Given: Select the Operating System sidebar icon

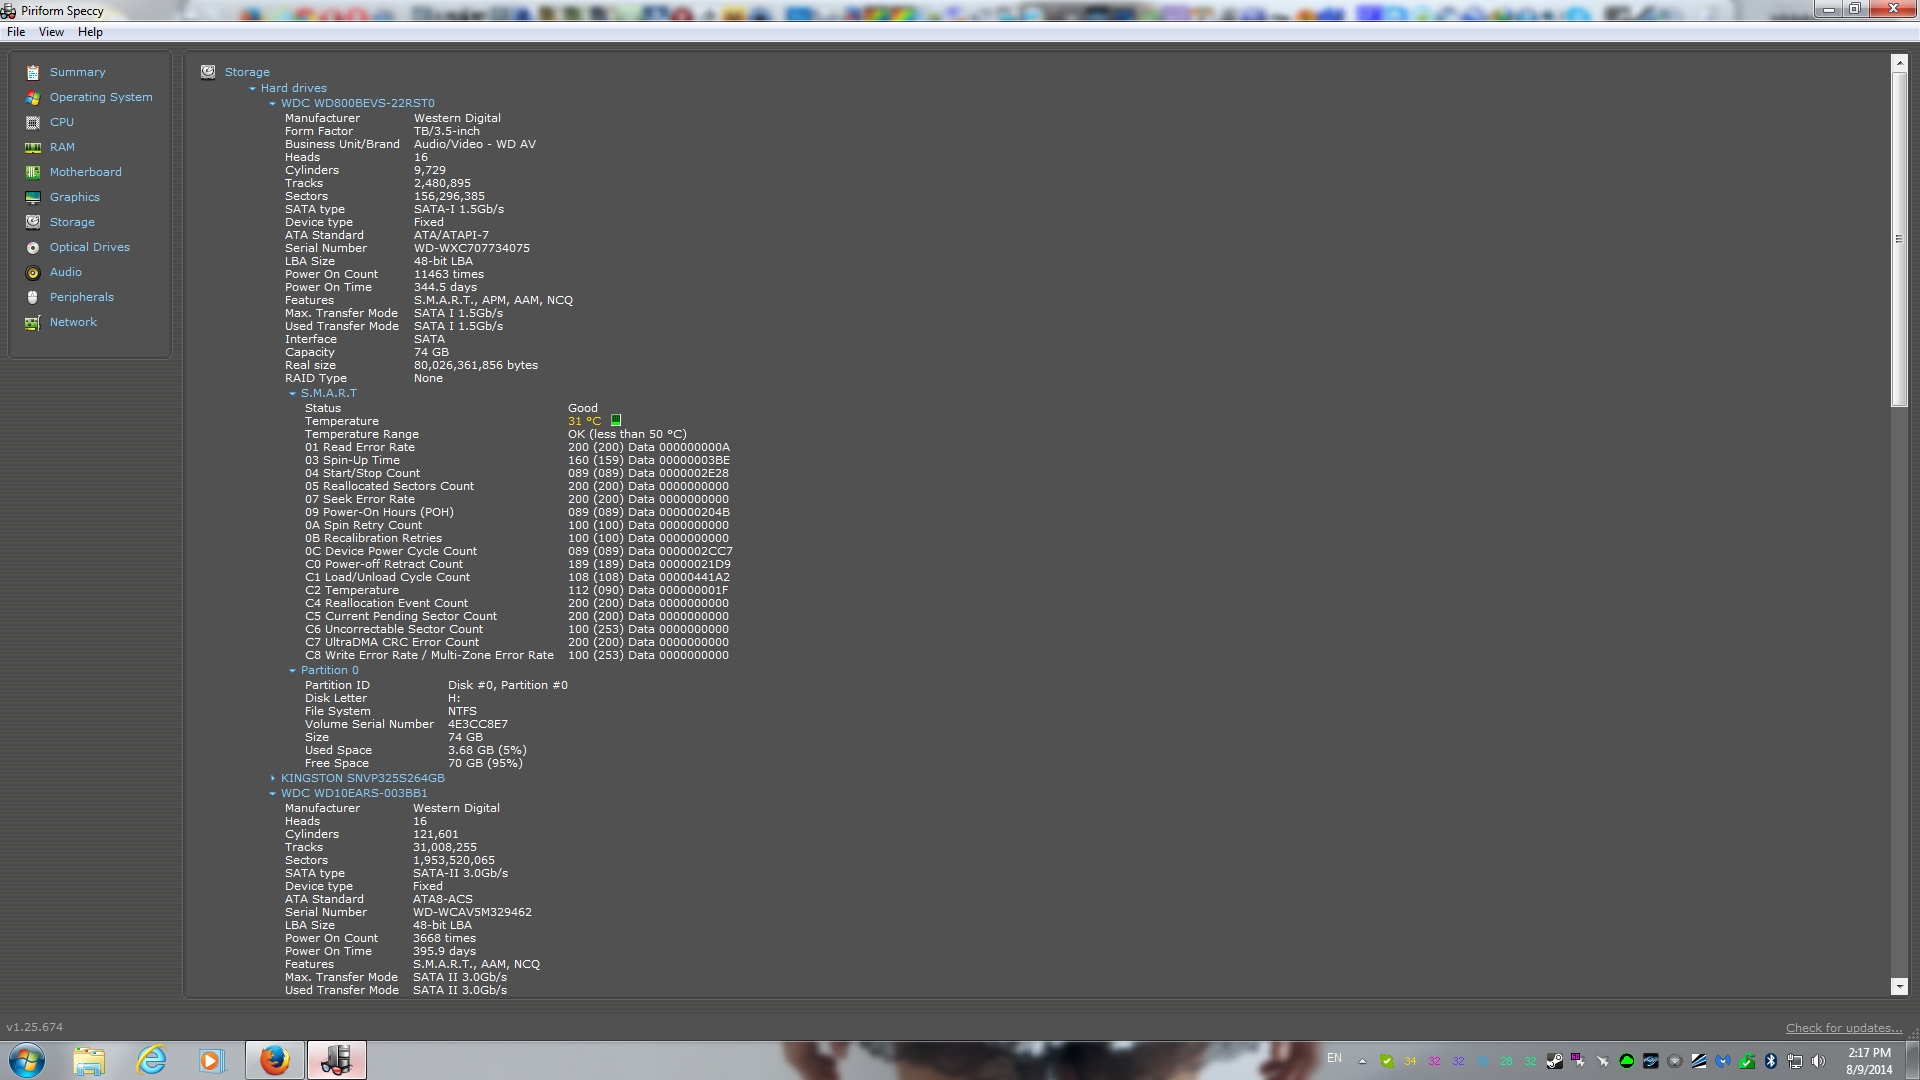Looking at the screenshot, I should [33, 97].
